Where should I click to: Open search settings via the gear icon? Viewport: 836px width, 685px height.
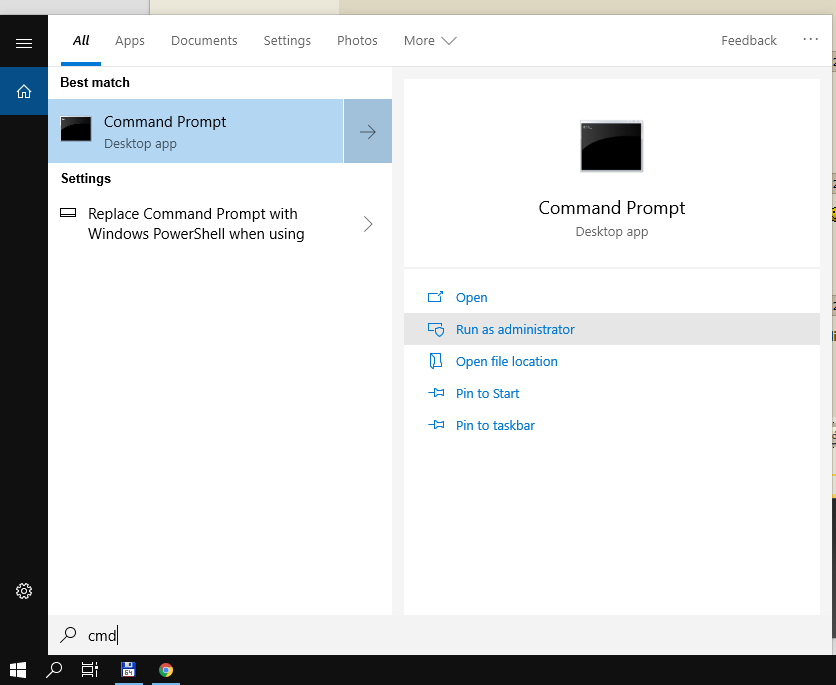(x=23, y=591)
